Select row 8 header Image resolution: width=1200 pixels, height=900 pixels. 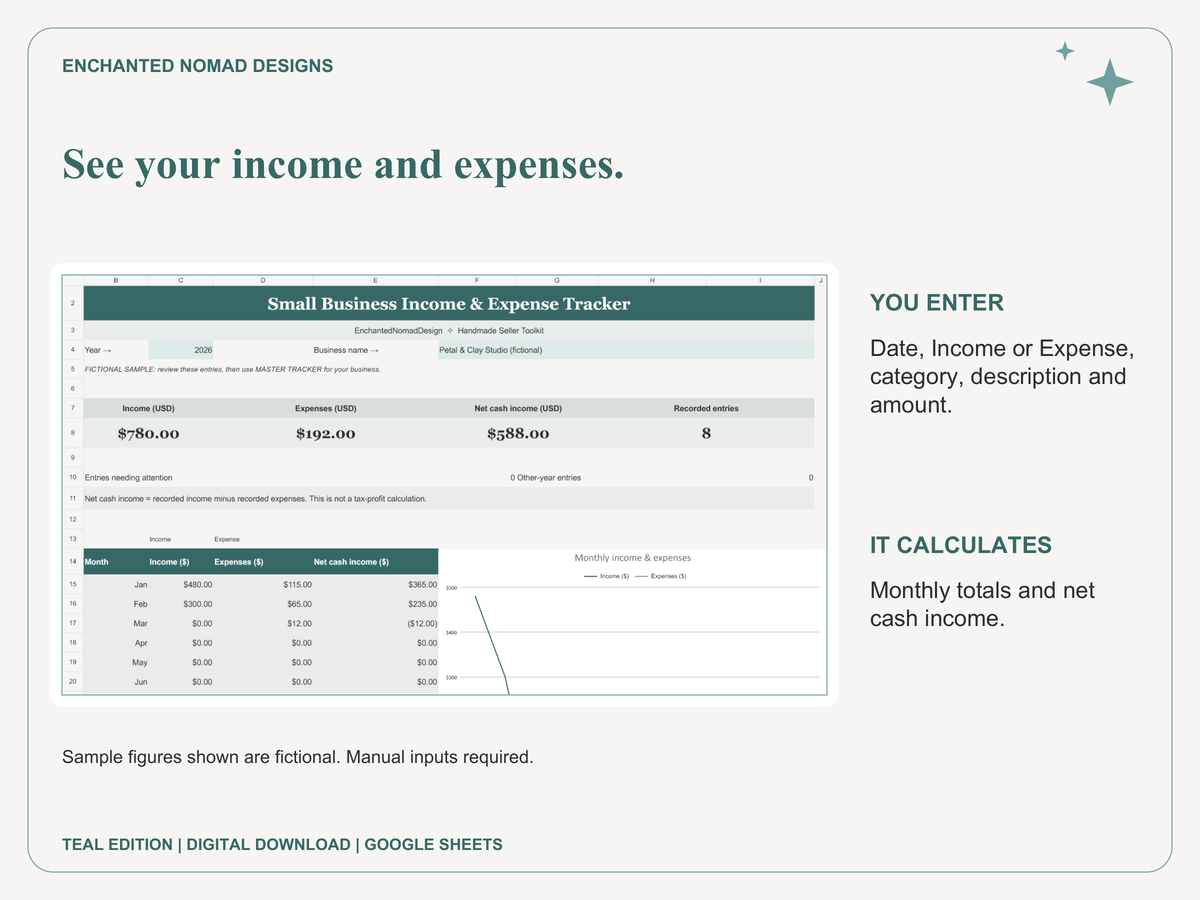[x=73, y=433]
